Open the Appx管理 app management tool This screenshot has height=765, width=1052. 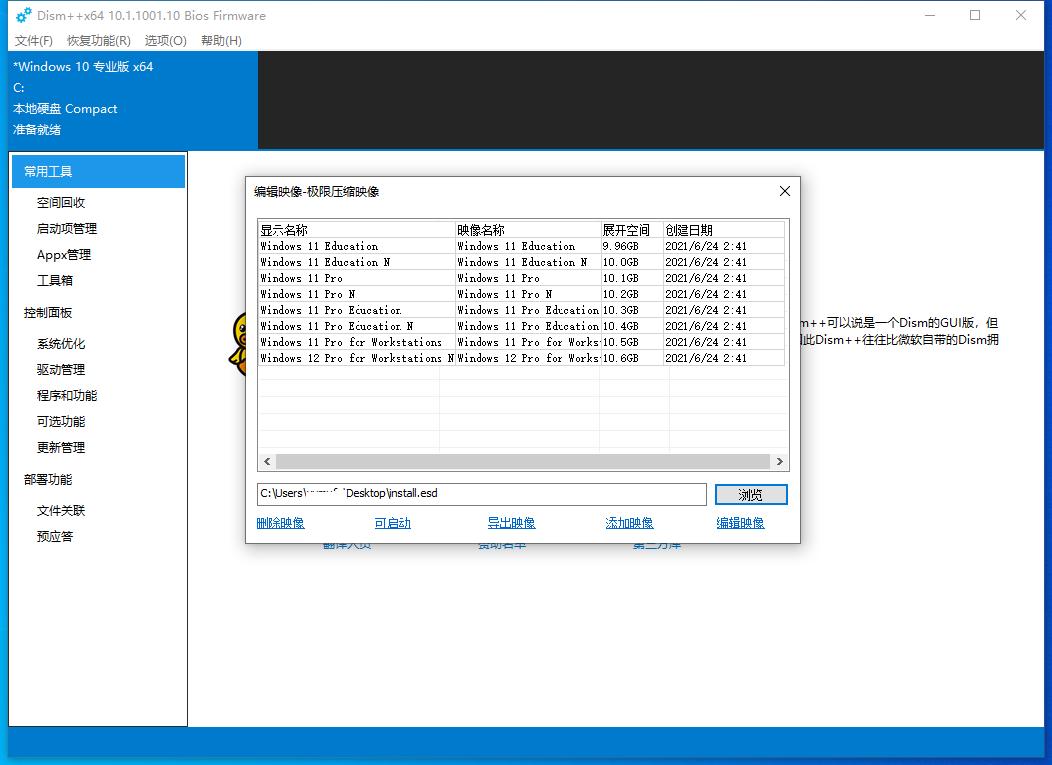pos(66,254)
